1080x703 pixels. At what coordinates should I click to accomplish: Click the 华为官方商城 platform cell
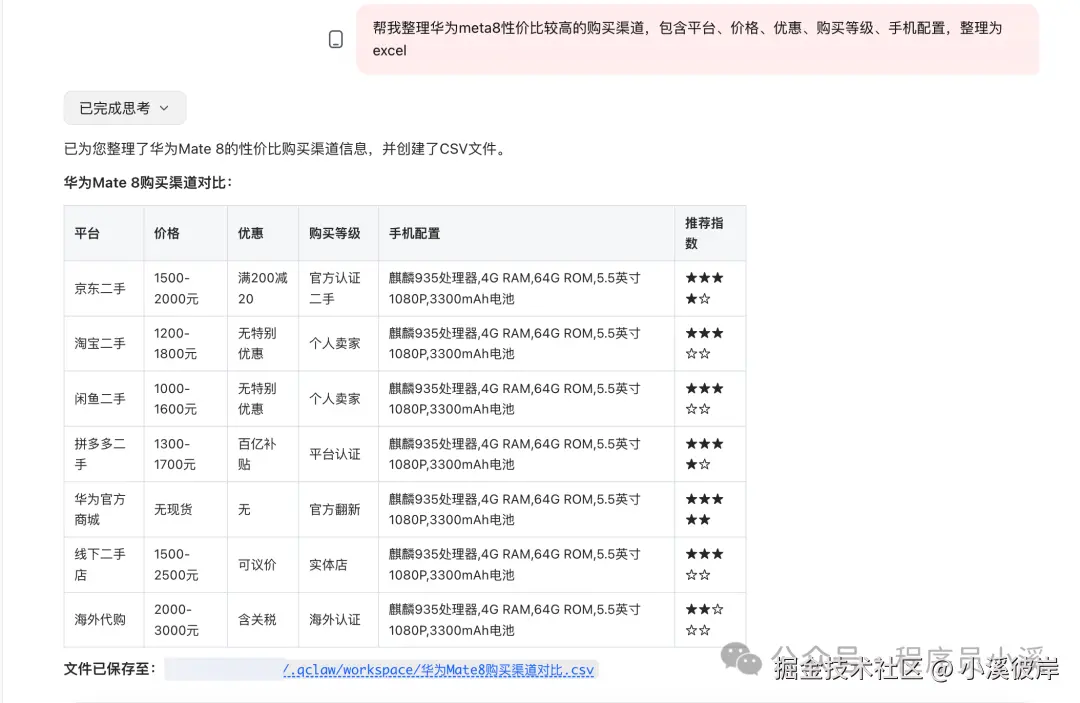(104, 510)
